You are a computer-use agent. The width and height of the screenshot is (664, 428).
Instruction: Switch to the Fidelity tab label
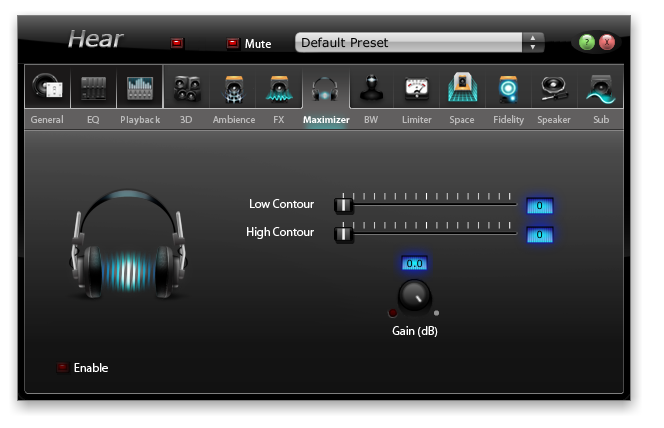(x=509, y=120)
